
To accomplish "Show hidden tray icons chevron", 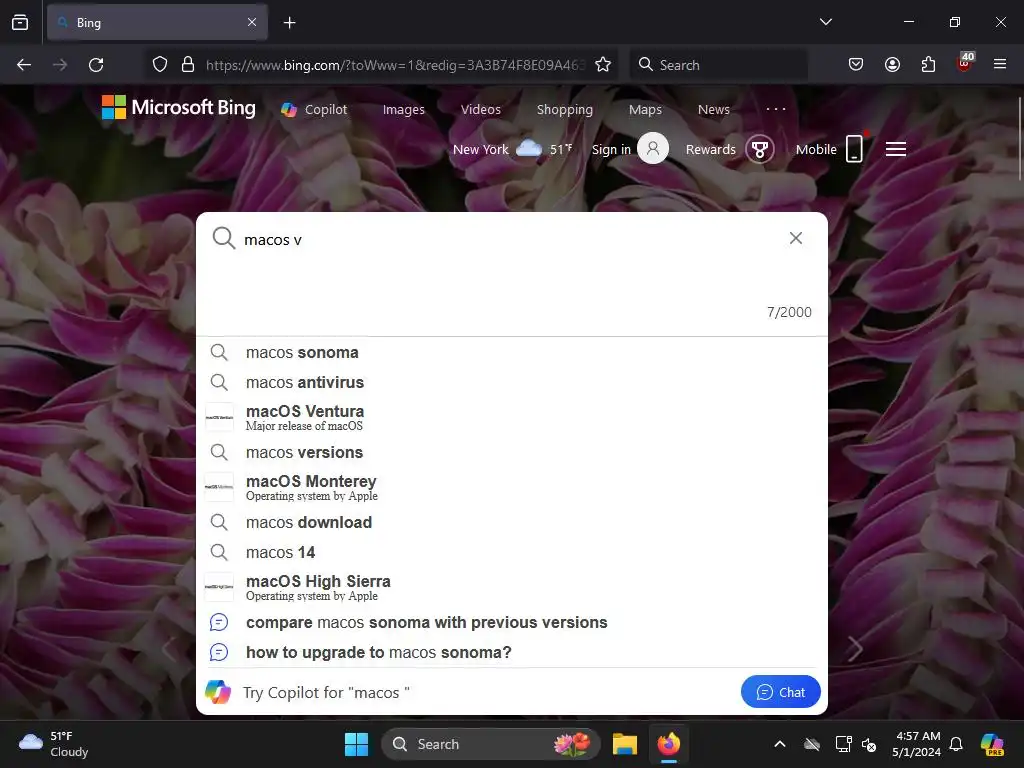I will click(780, 744).
